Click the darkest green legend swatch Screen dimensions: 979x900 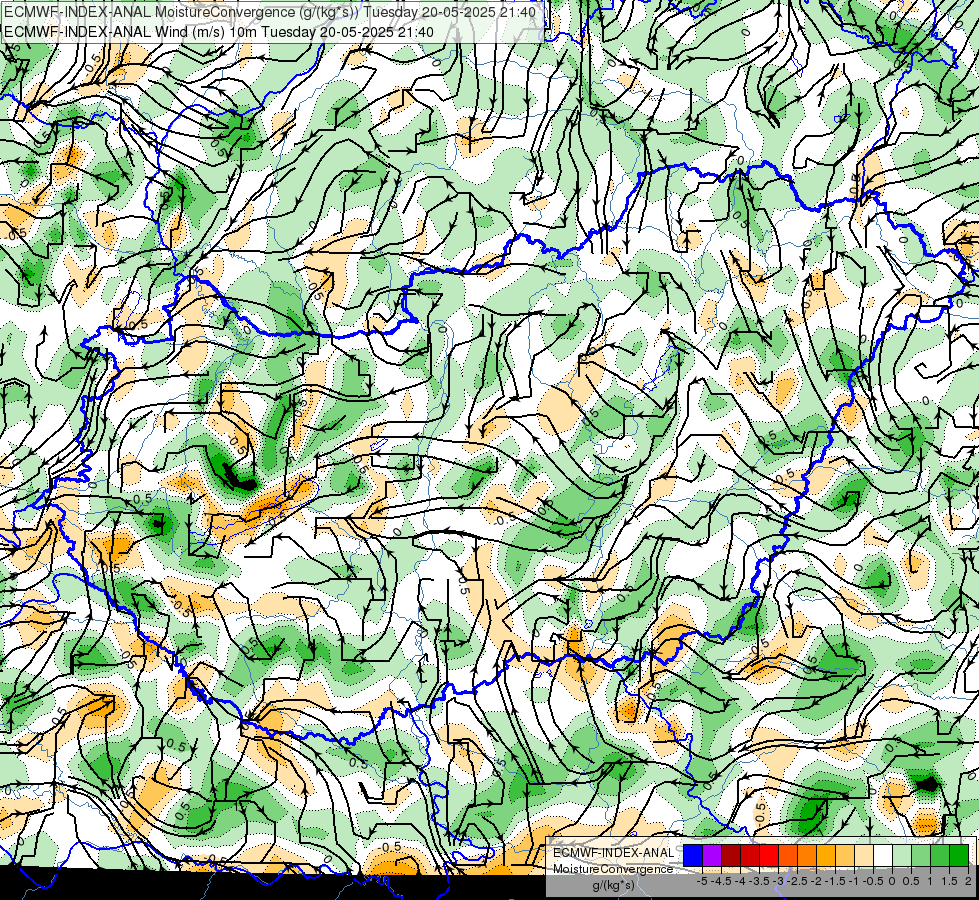pos(959,856)
